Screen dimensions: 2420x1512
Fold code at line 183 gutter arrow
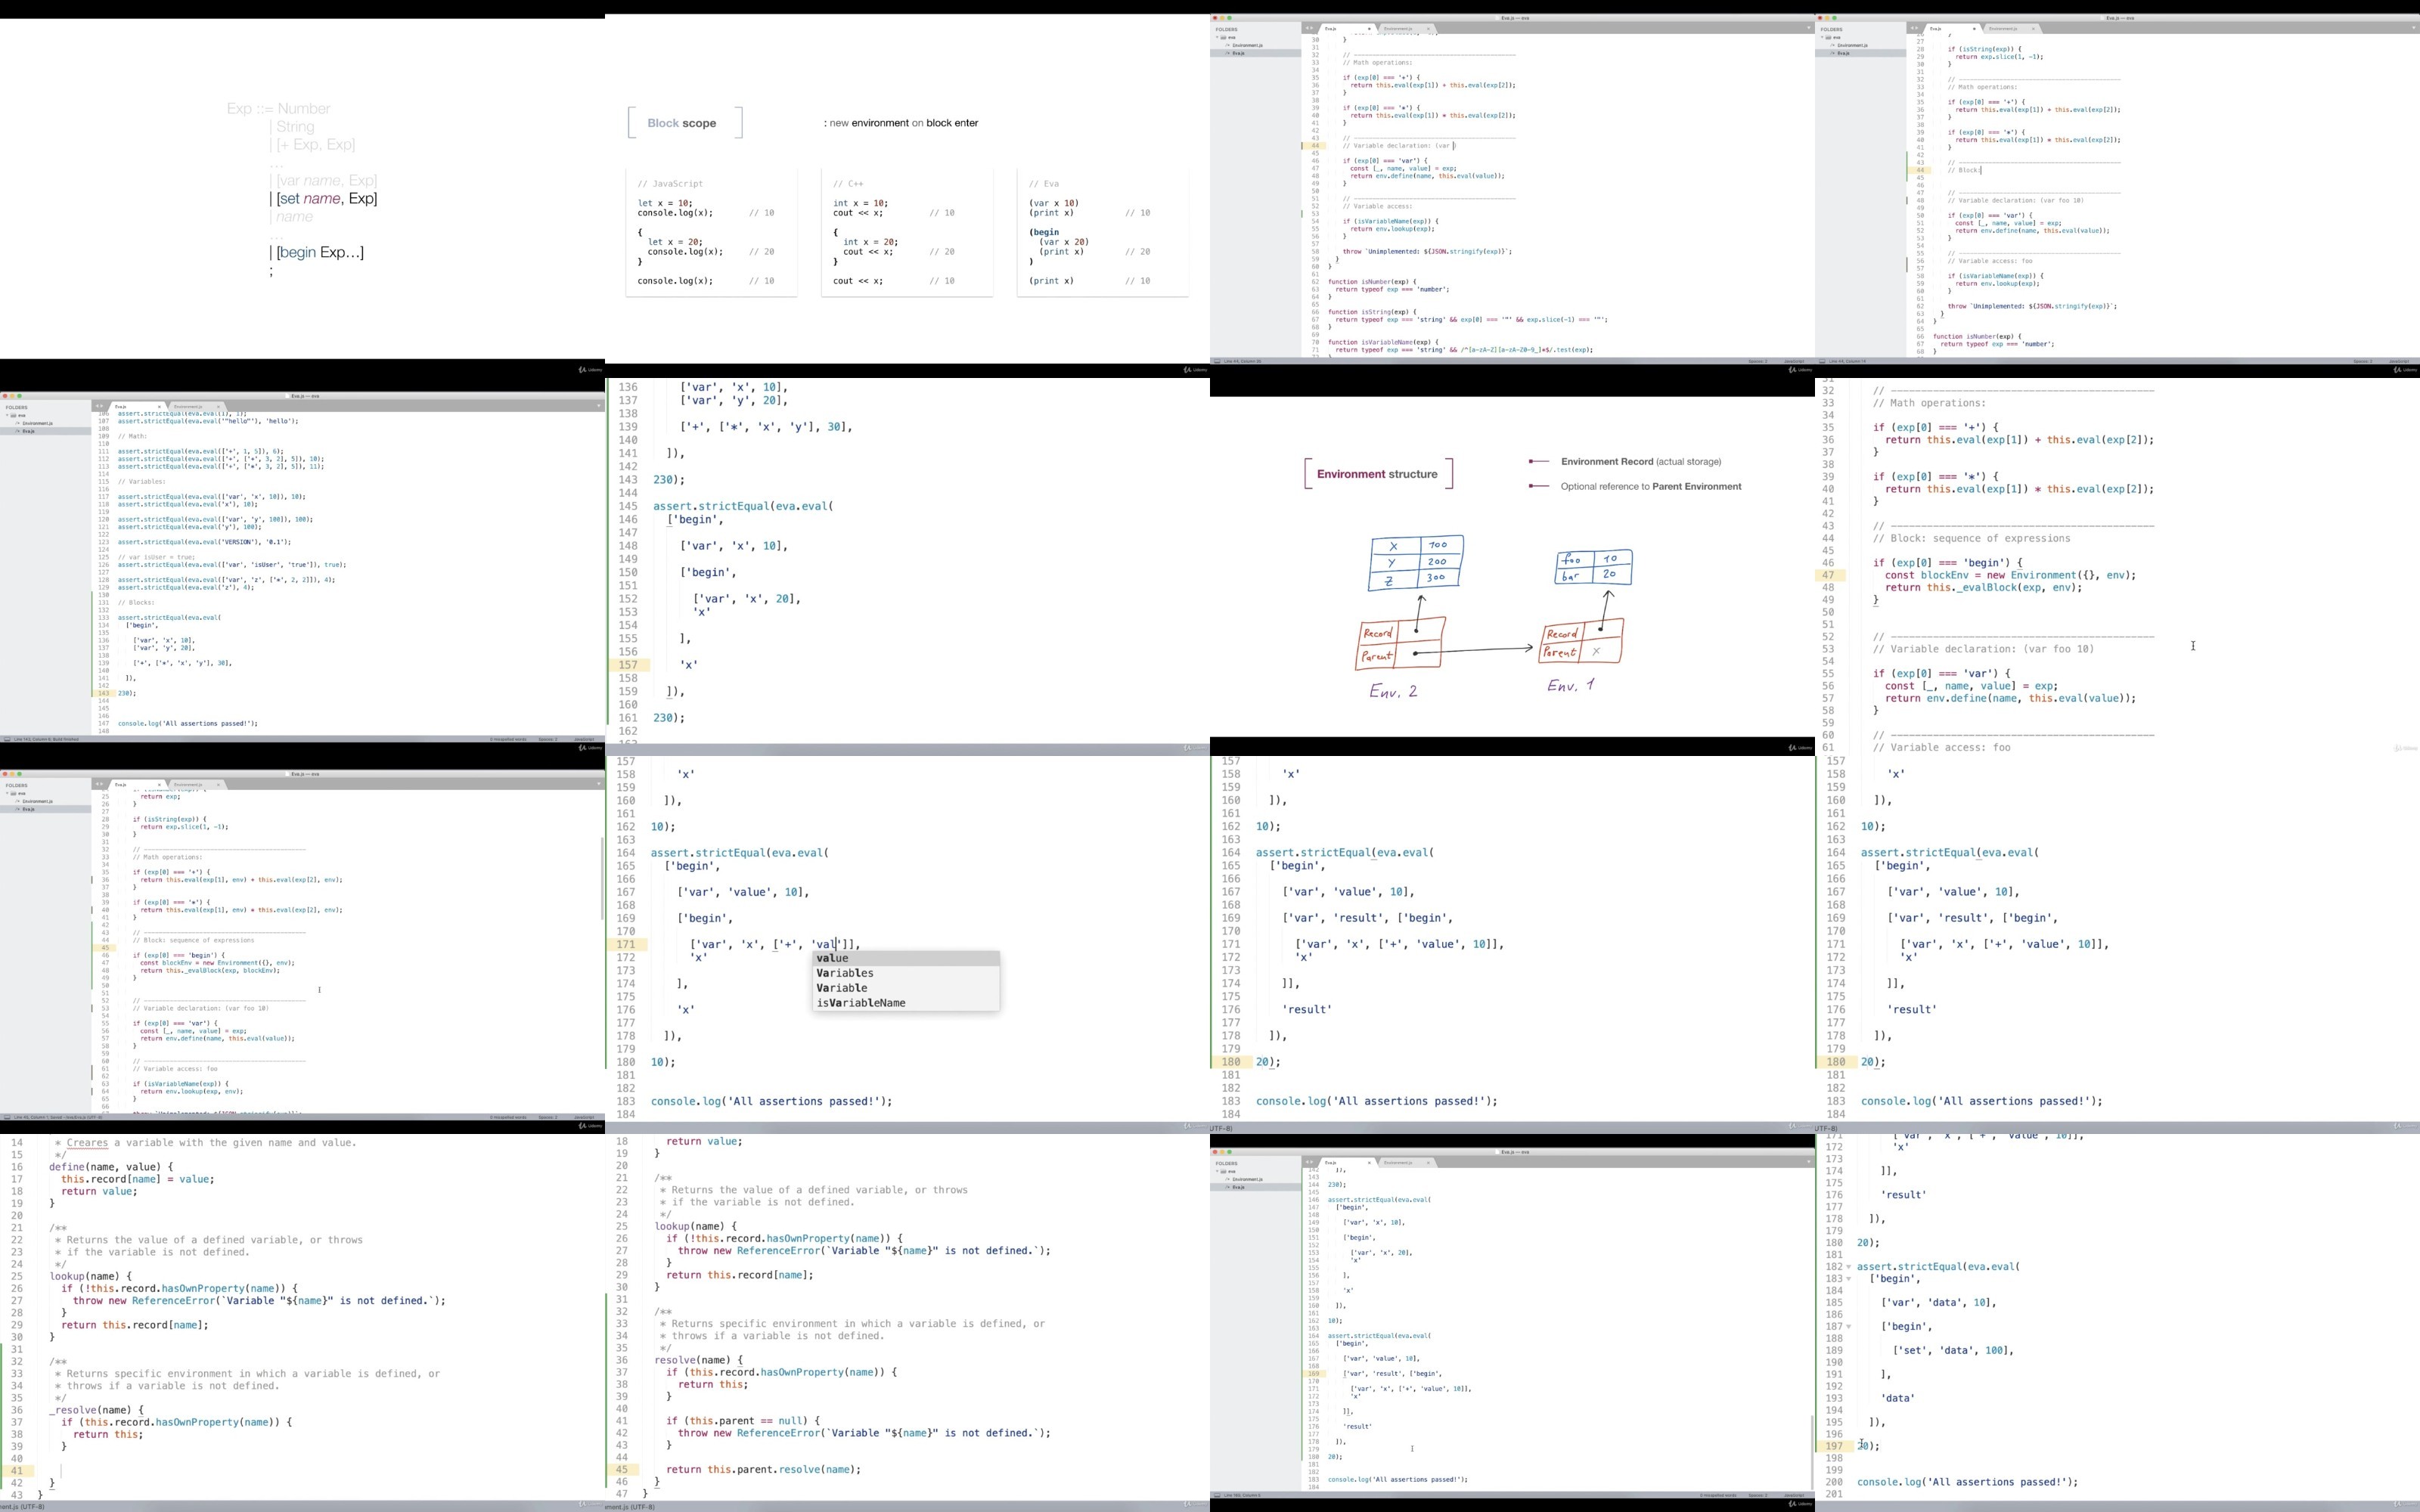(x=1848, y=1279)
